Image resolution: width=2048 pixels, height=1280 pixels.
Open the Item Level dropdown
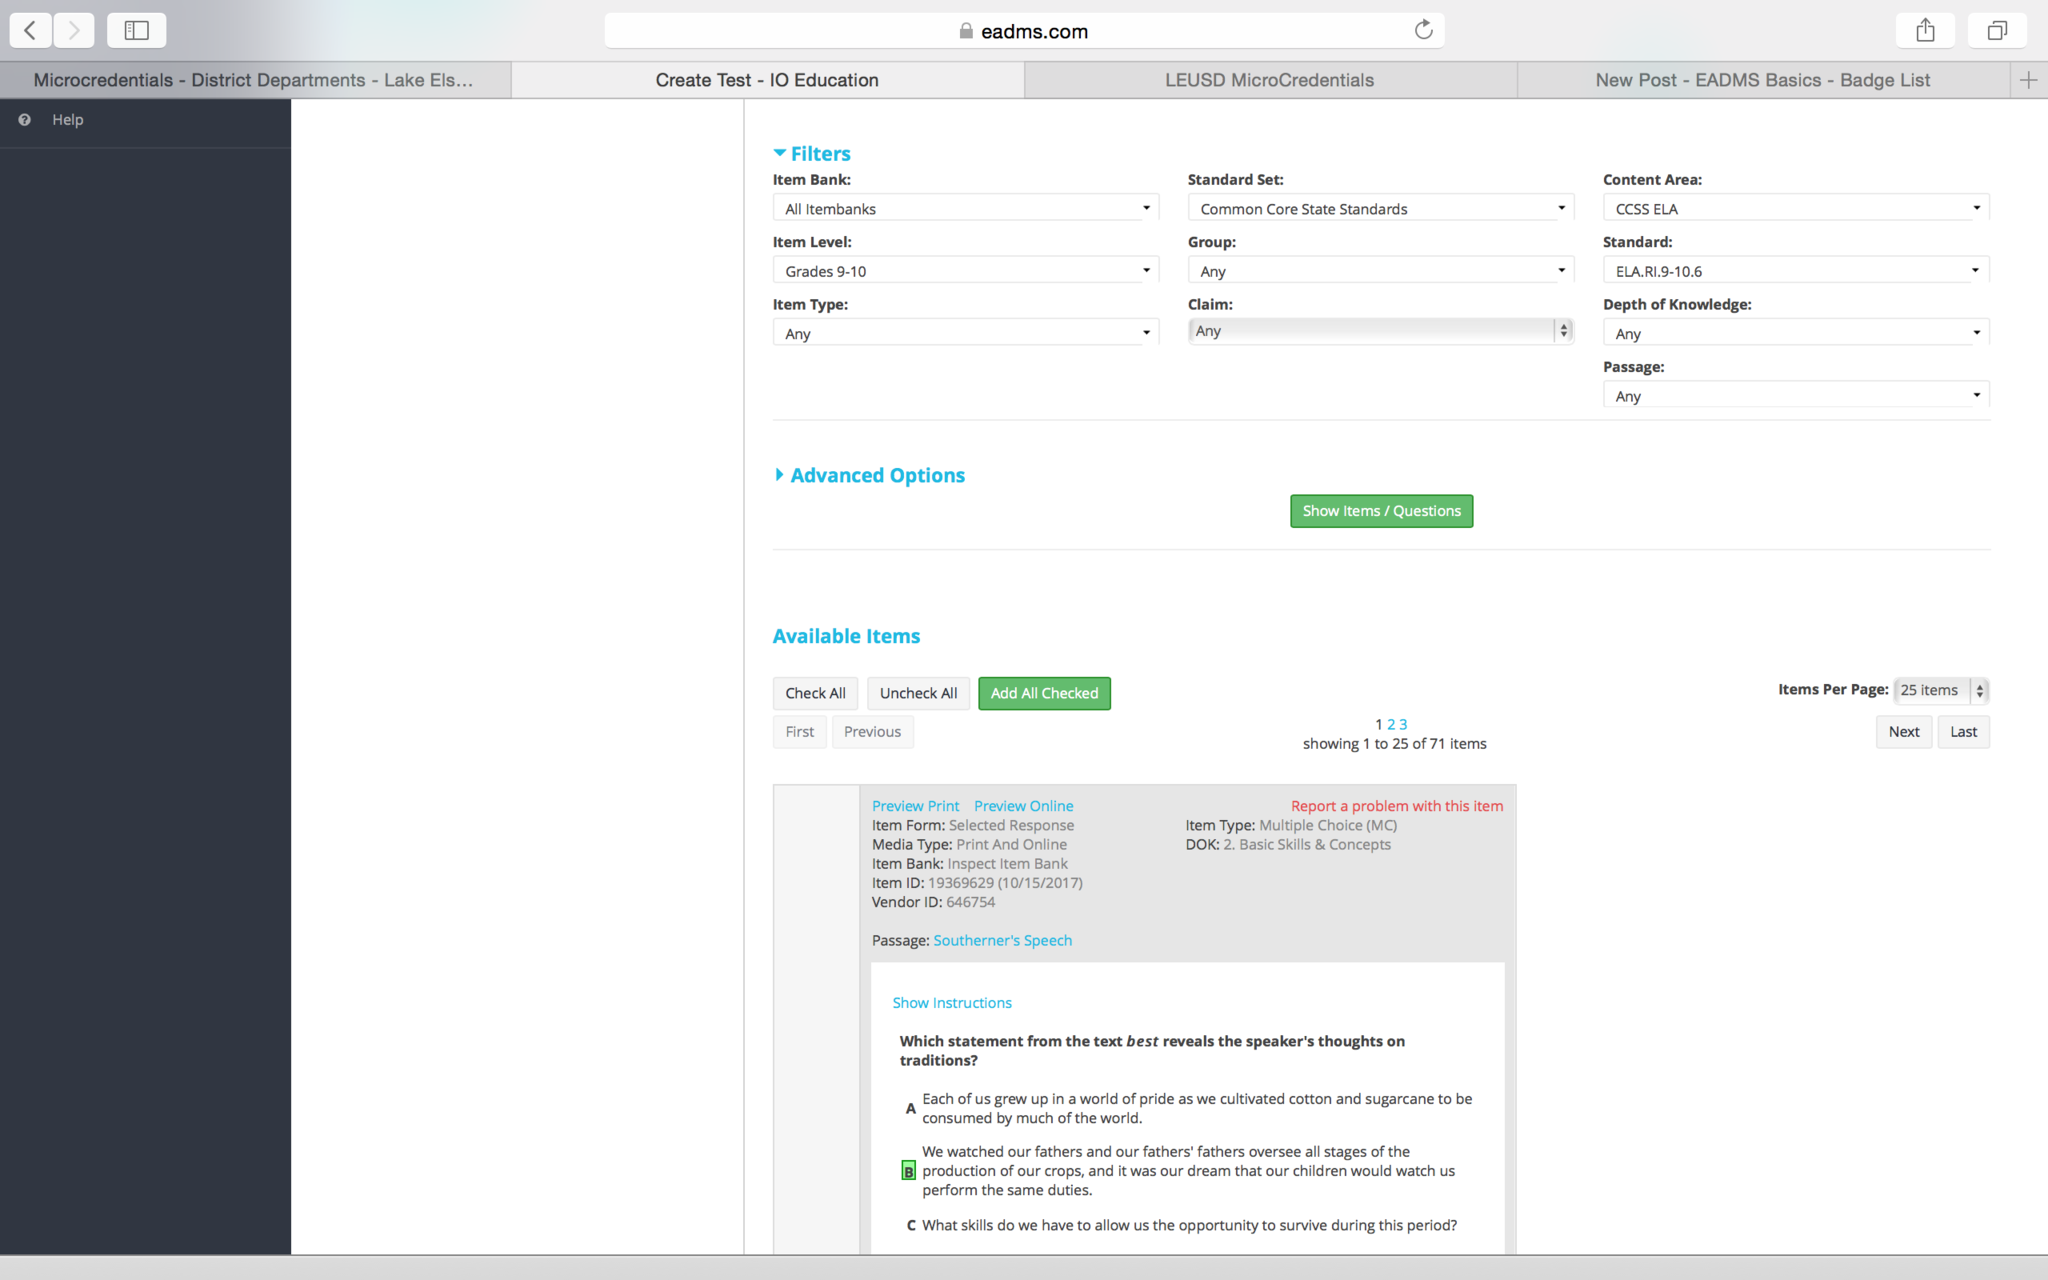[x=965, y=271]
